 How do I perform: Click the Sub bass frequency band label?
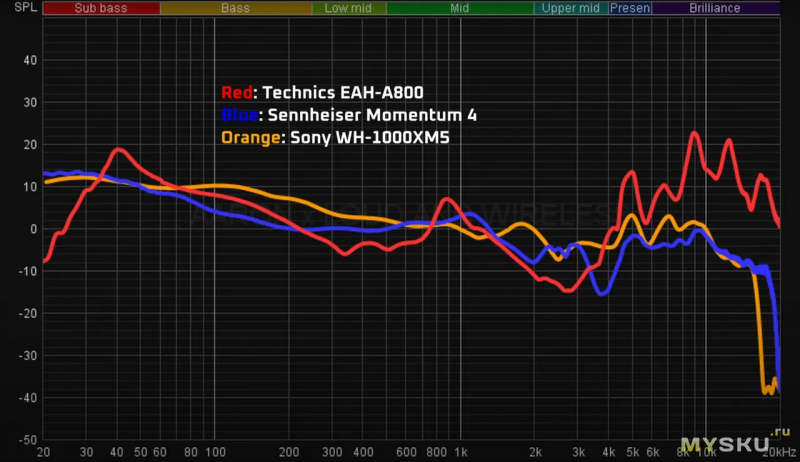pos(101,8)
